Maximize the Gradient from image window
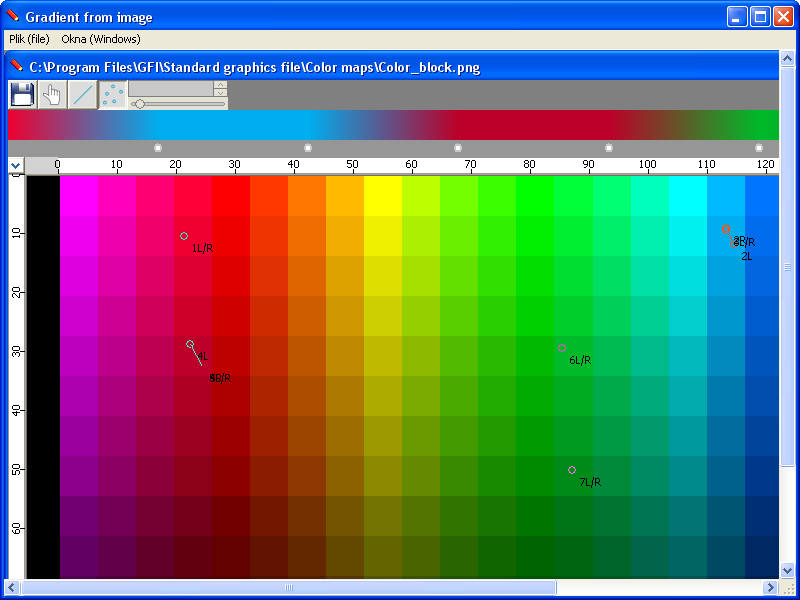 click(760, 17)
